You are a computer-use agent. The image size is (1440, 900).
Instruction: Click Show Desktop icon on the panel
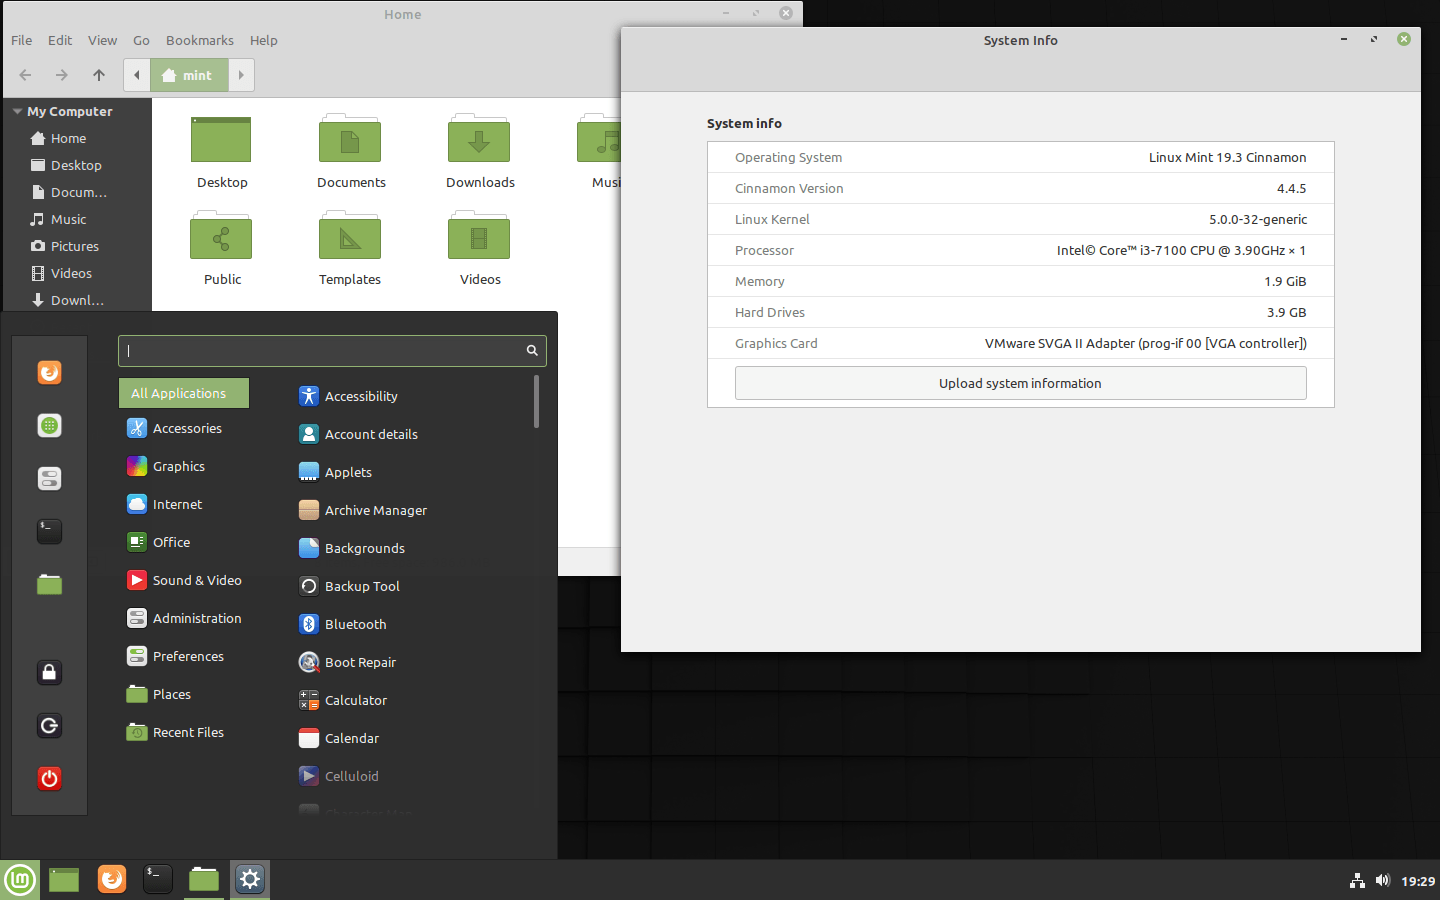click(x=64, y=880)
